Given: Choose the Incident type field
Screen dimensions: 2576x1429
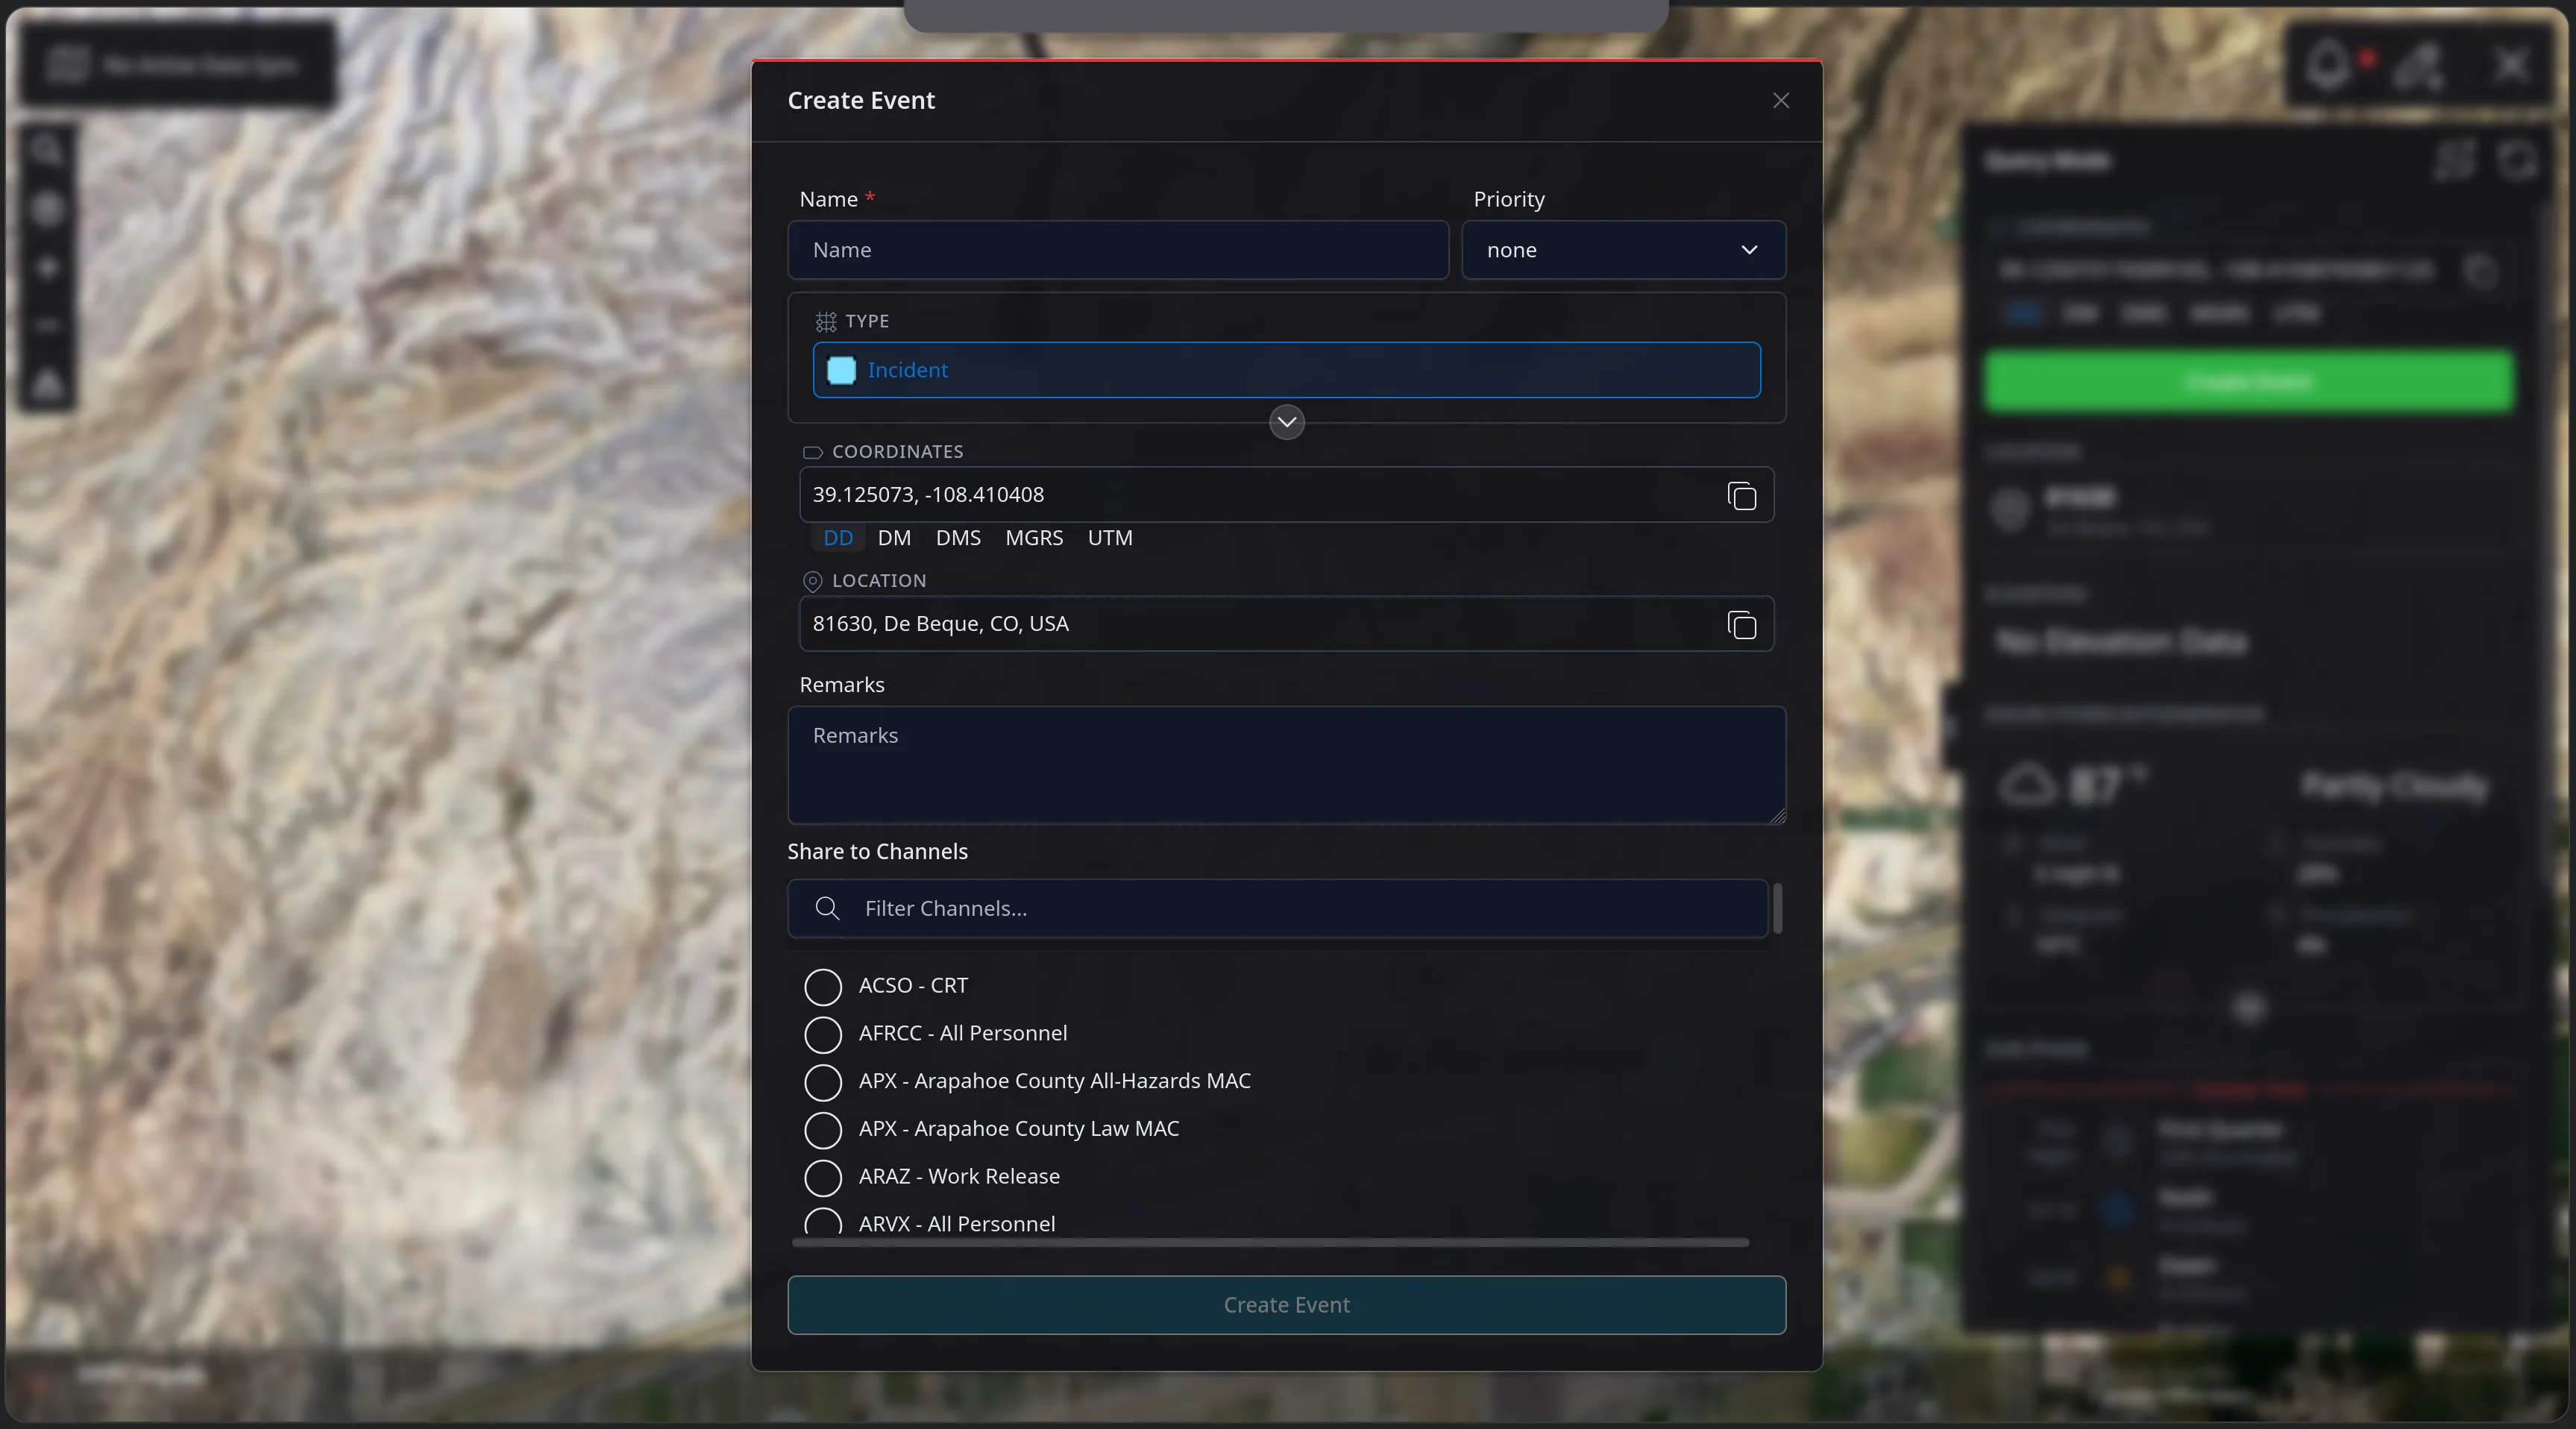Looking at the screenshot, I should (1286, 370).
